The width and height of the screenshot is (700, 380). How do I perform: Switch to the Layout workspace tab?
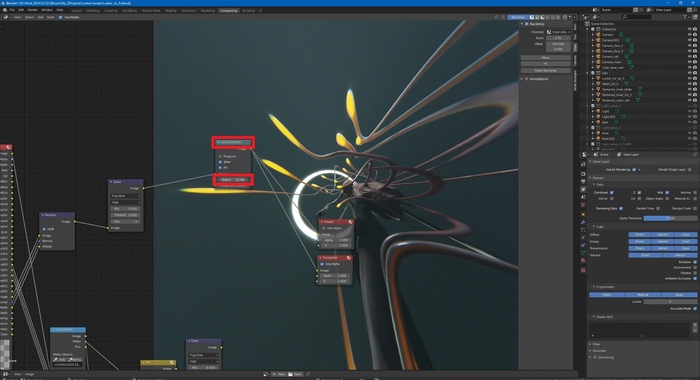[x=76, y=10]
